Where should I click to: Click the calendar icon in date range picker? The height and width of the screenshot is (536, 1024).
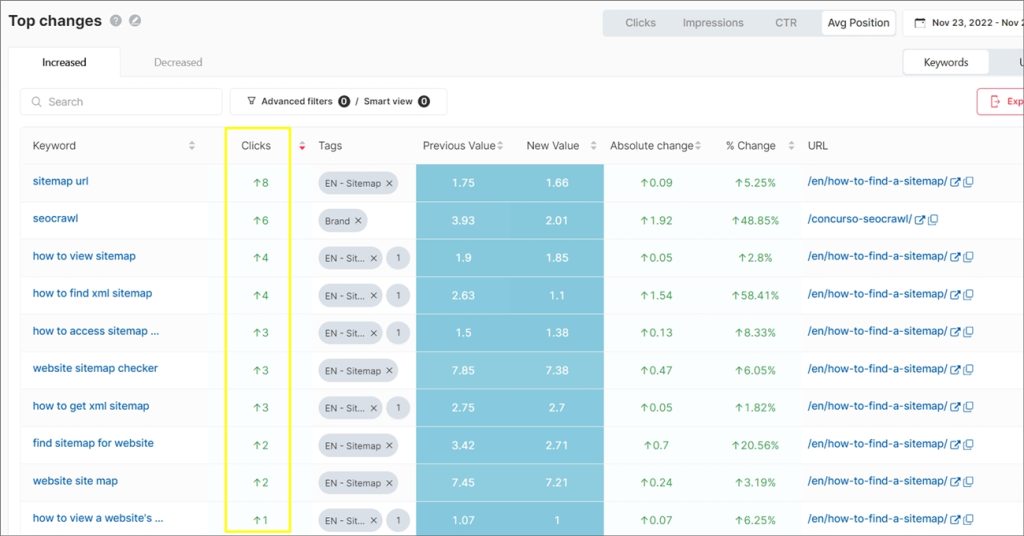[x=920, y=23]
